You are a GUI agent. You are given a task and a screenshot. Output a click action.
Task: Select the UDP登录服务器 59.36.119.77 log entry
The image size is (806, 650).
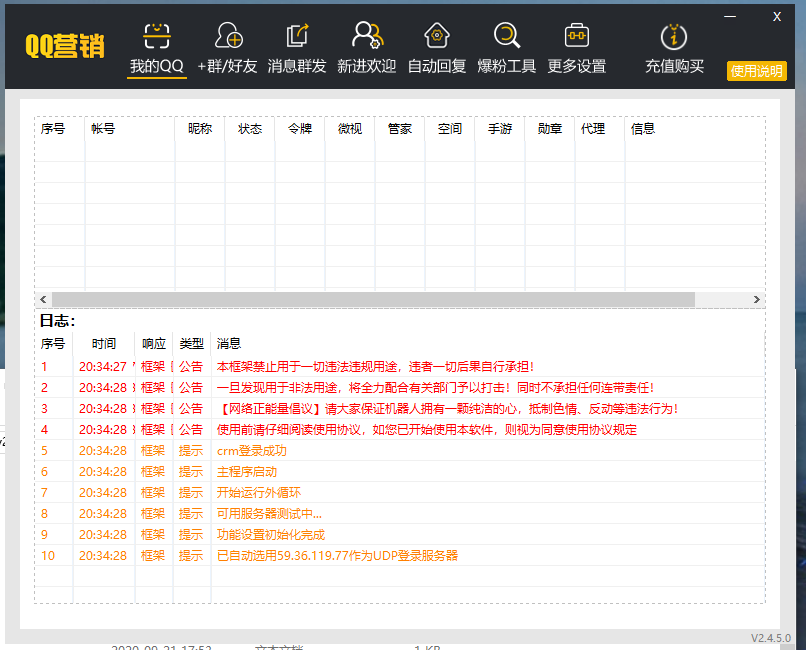[x=400, y=555]
